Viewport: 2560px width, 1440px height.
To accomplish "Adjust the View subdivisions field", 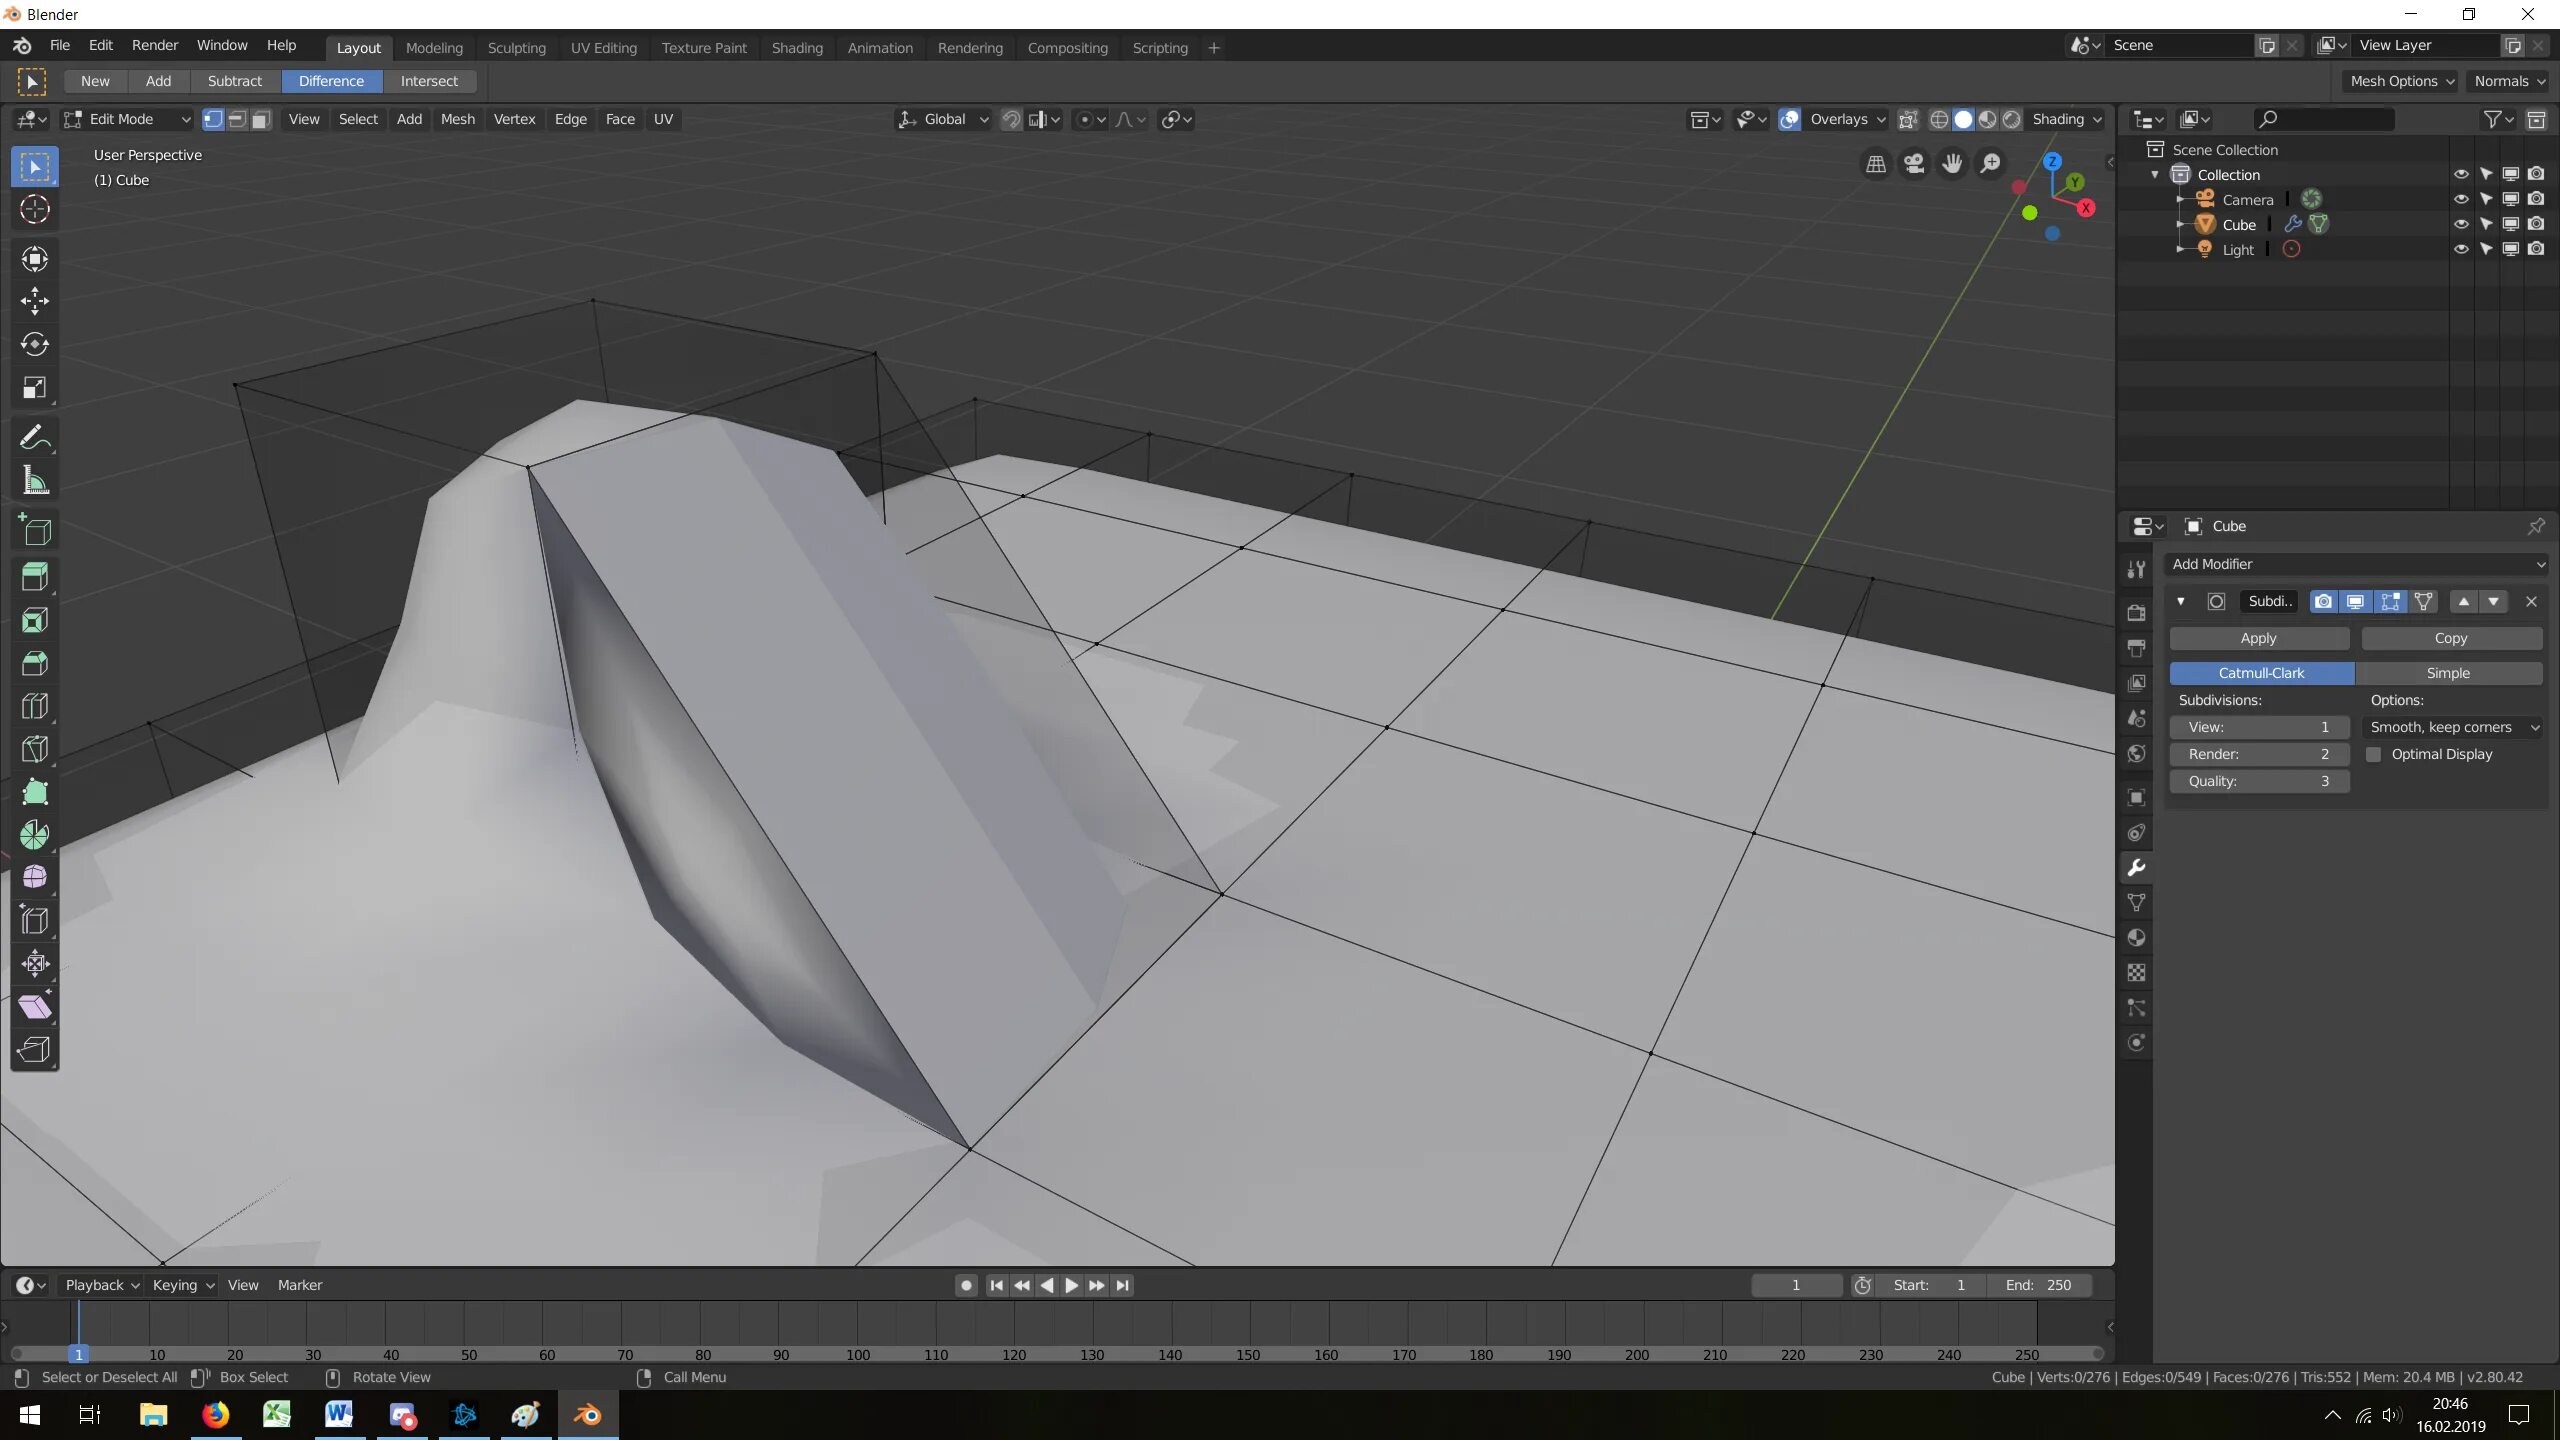I will pos(2258,727).
